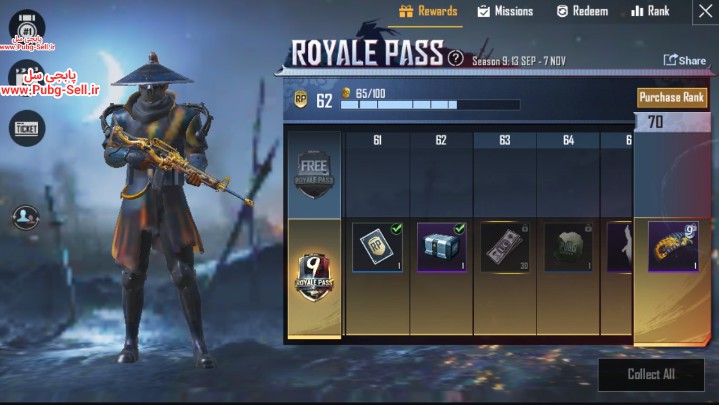Select the golden weapon skin rank 70 reward
Viewport: 719px width, 405px height.
click(x=673, y=246)
